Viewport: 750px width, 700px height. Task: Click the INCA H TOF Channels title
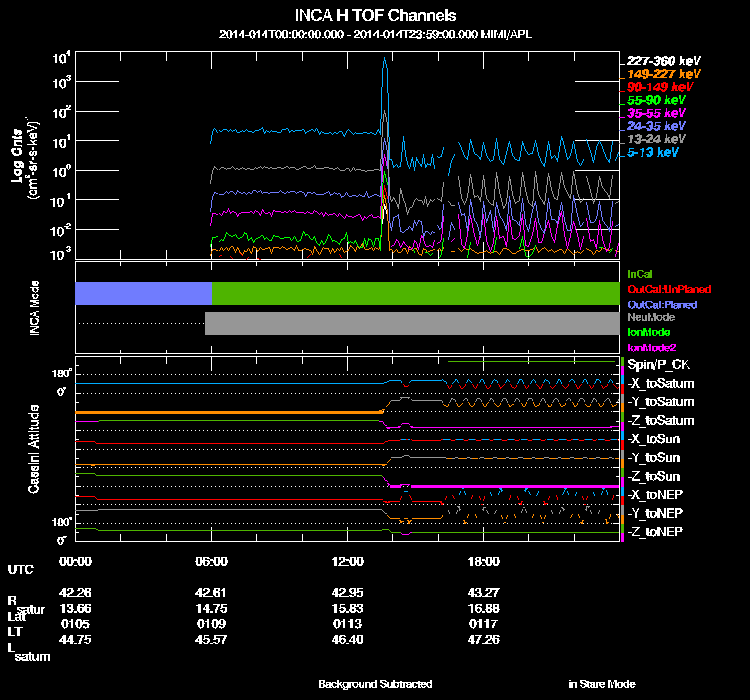coord(376,16)
